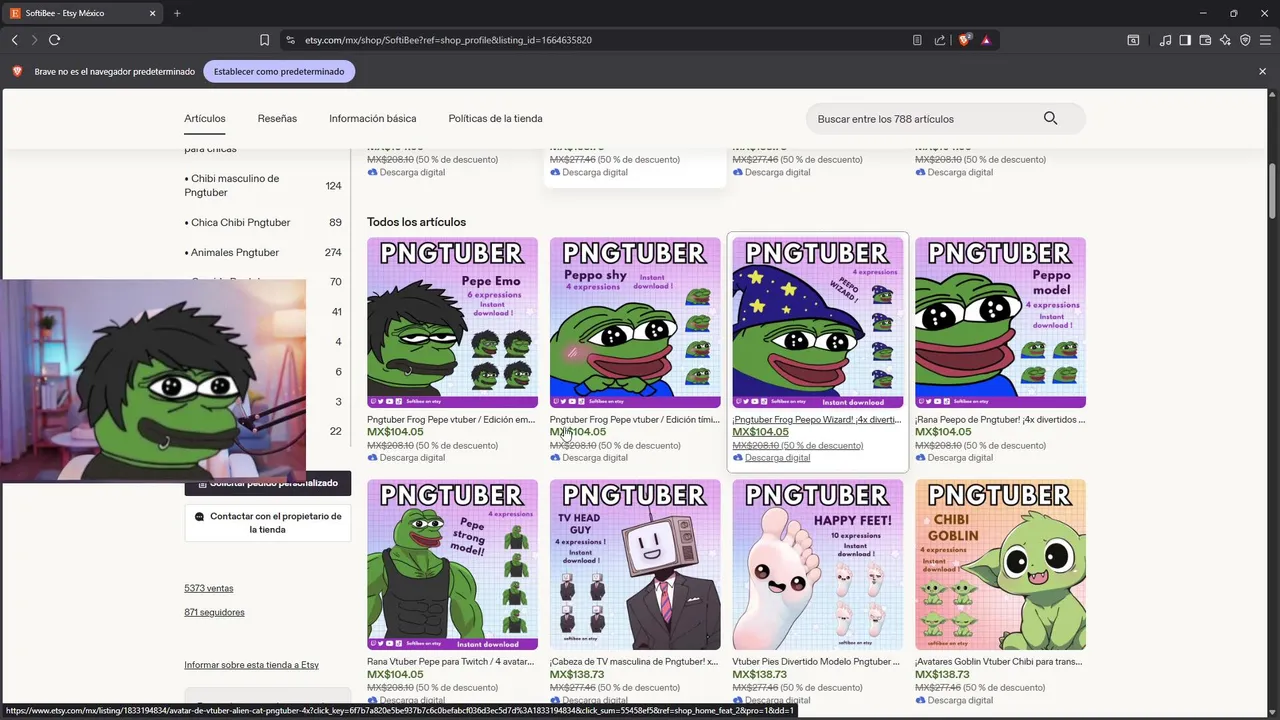This screenshot has height=720, width=1280.
Task: Bookmark this page in the address bar
Action: tap(264, 40)
